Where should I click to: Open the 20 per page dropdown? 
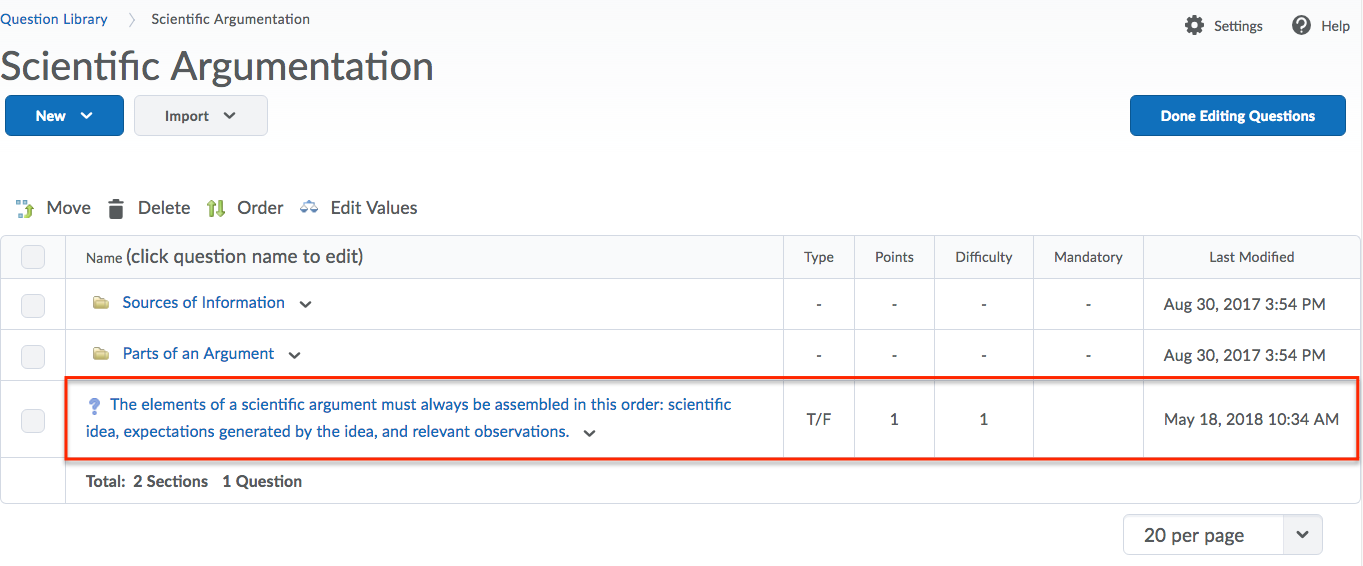coord(1223,535)
